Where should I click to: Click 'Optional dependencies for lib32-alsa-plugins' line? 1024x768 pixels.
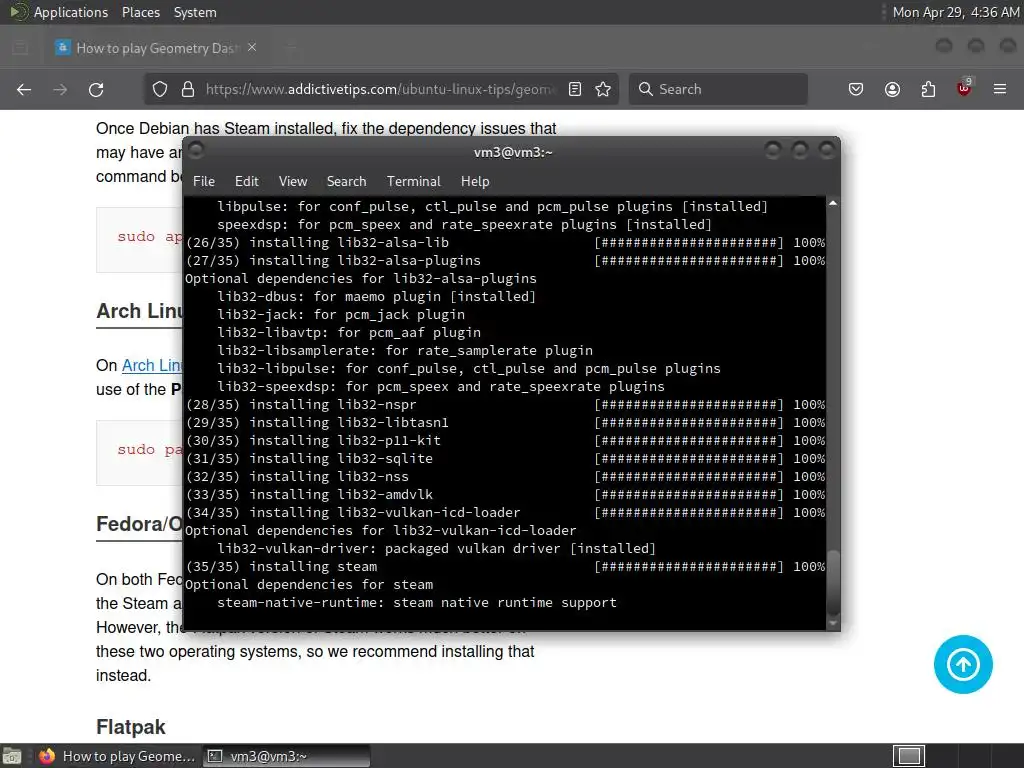[x=360, y=279]
